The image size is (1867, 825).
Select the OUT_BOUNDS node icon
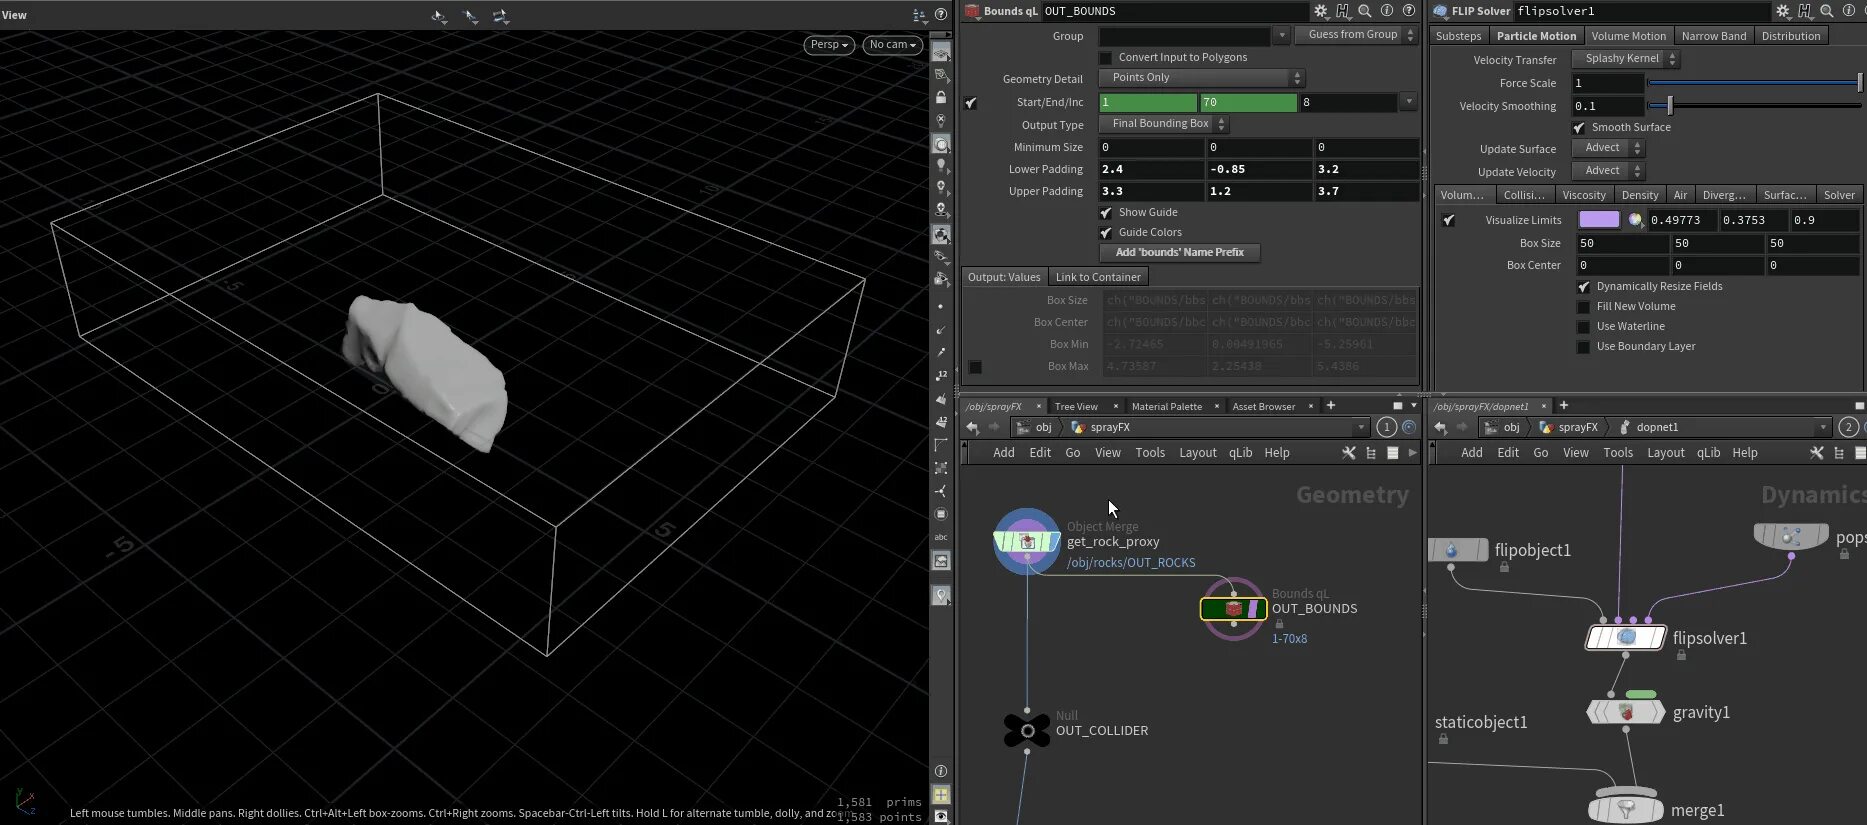[1233, 608]
